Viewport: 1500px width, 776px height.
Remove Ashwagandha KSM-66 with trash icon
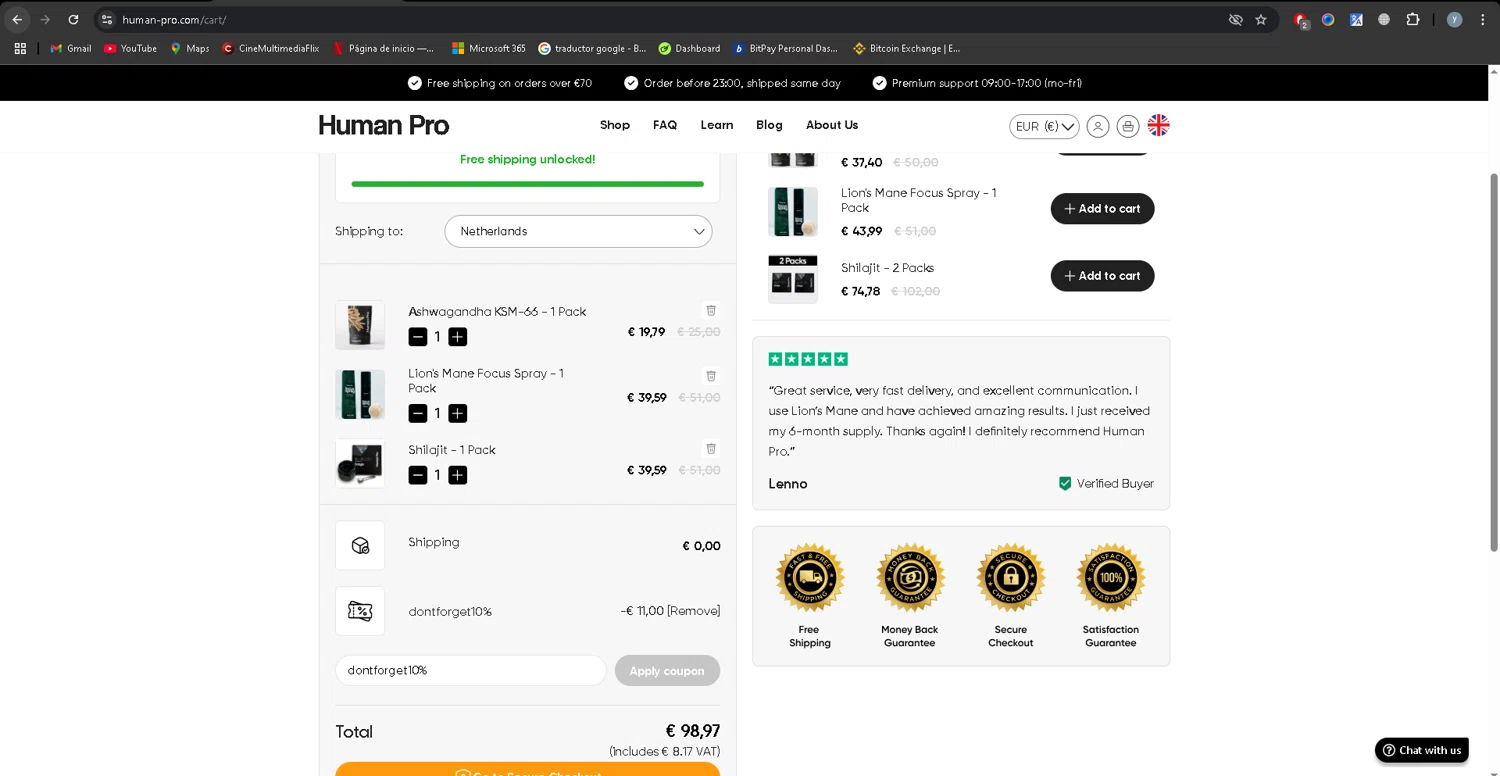pyautogui.click(x=711, y=310)
